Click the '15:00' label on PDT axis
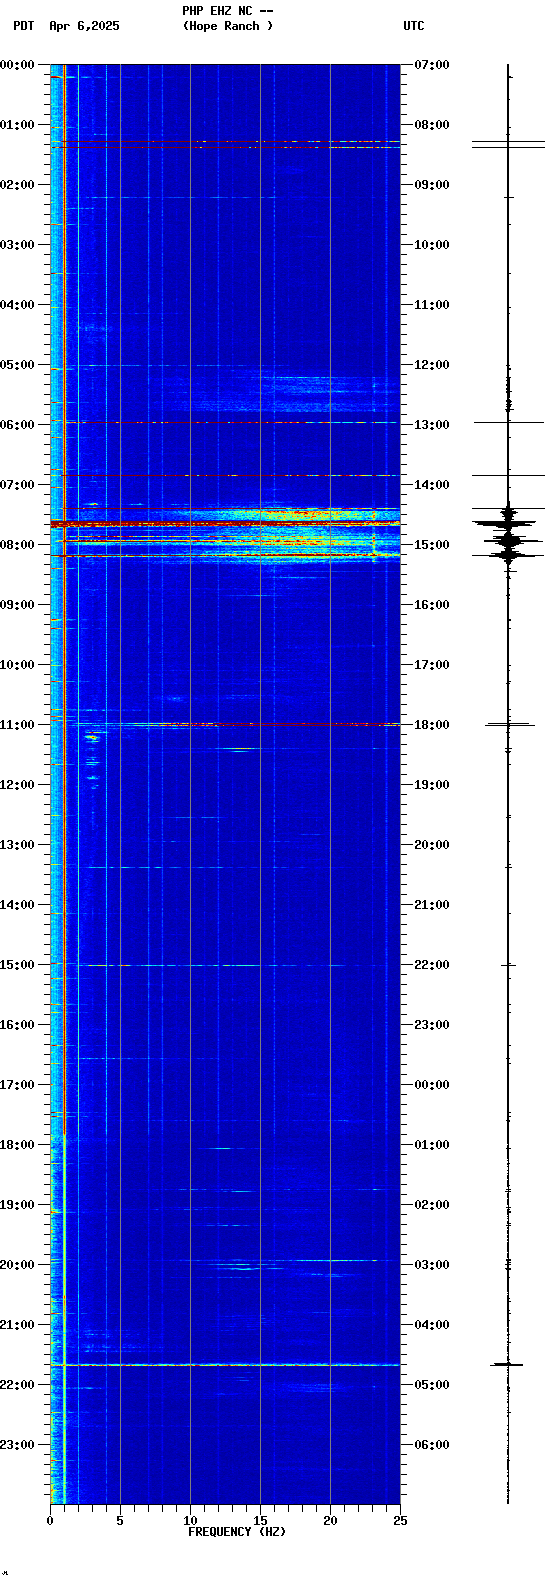552x1584 pixels. tap(17, 965)
